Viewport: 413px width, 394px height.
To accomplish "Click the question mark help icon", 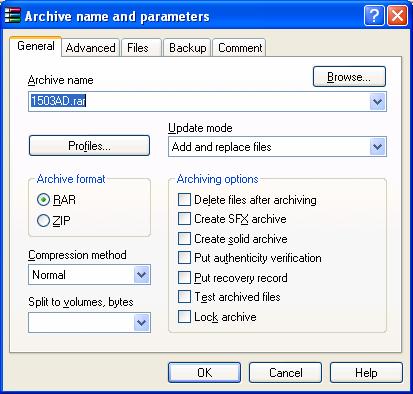I will click(374, 15).
